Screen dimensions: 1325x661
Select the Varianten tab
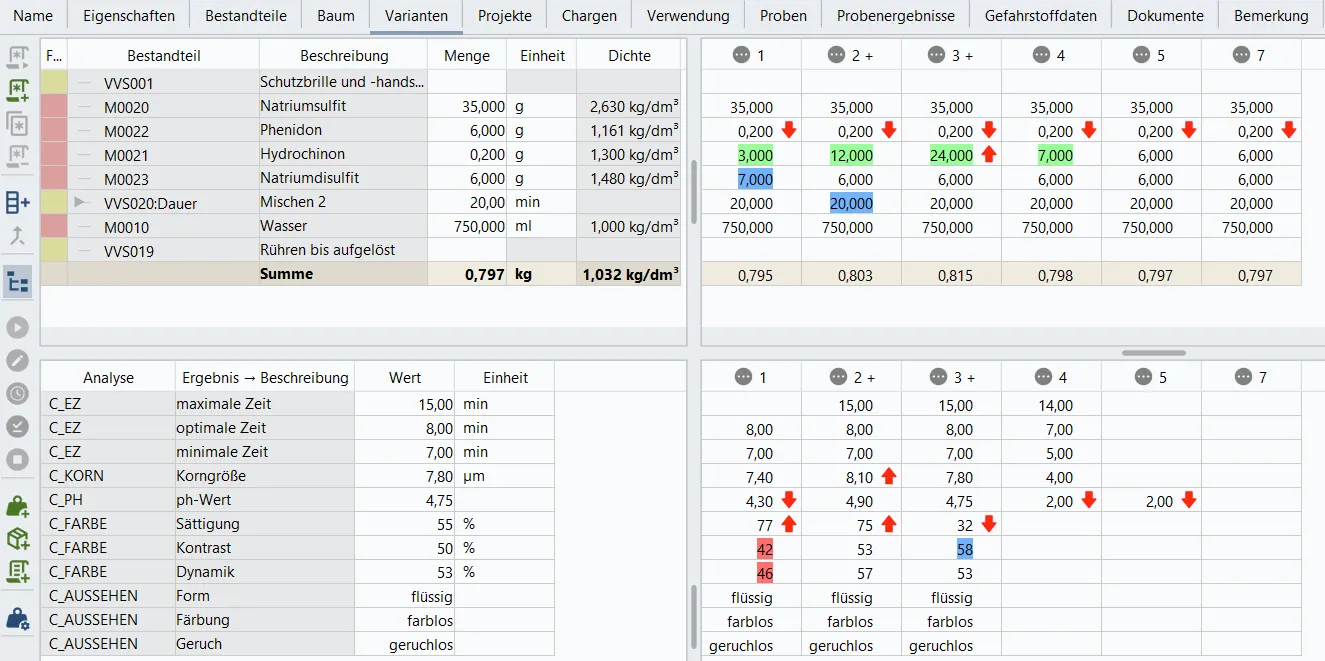(416, 15)
